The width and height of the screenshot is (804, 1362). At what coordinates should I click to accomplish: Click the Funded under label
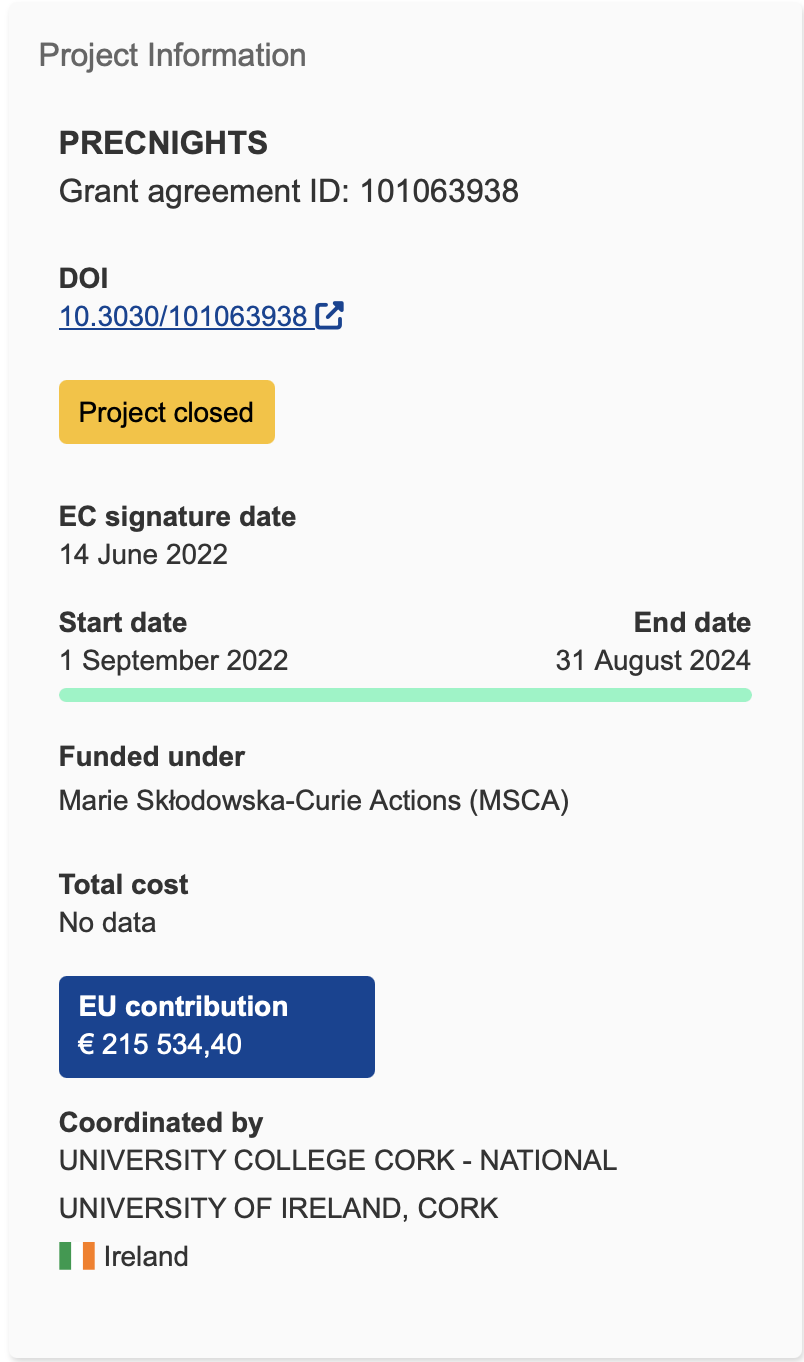[x=152, y=757]
